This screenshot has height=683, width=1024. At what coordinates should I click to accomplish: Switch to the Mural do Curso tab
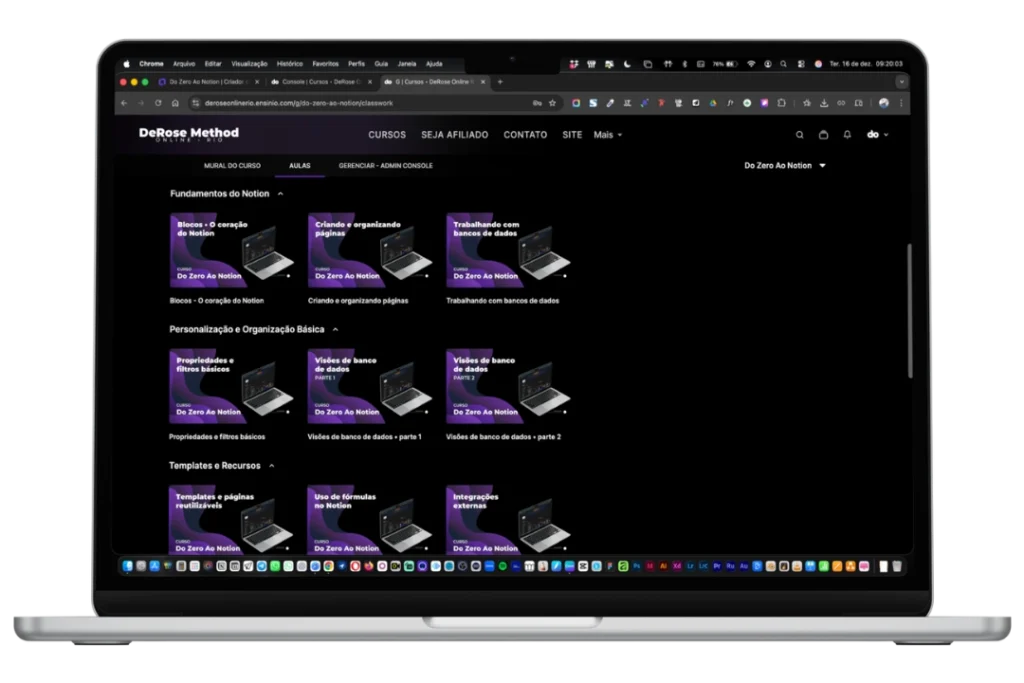click(232, 166)
